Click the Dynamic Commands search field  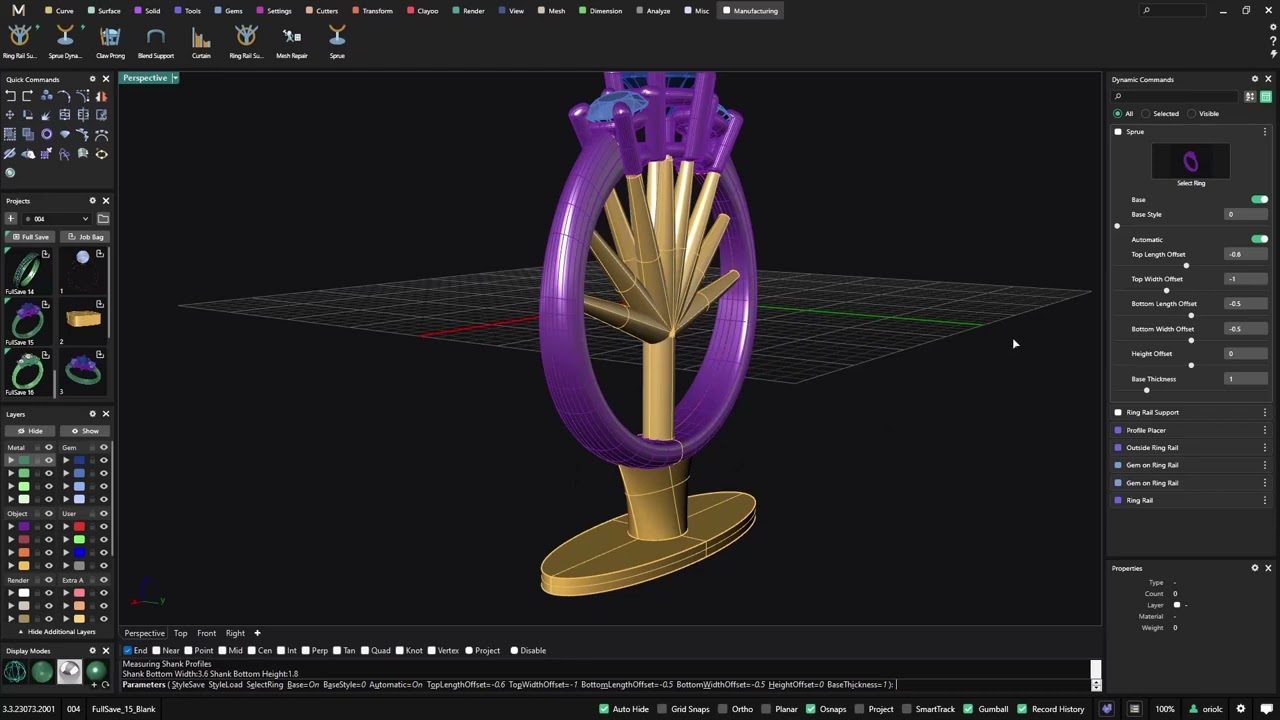click(1176, 96)
